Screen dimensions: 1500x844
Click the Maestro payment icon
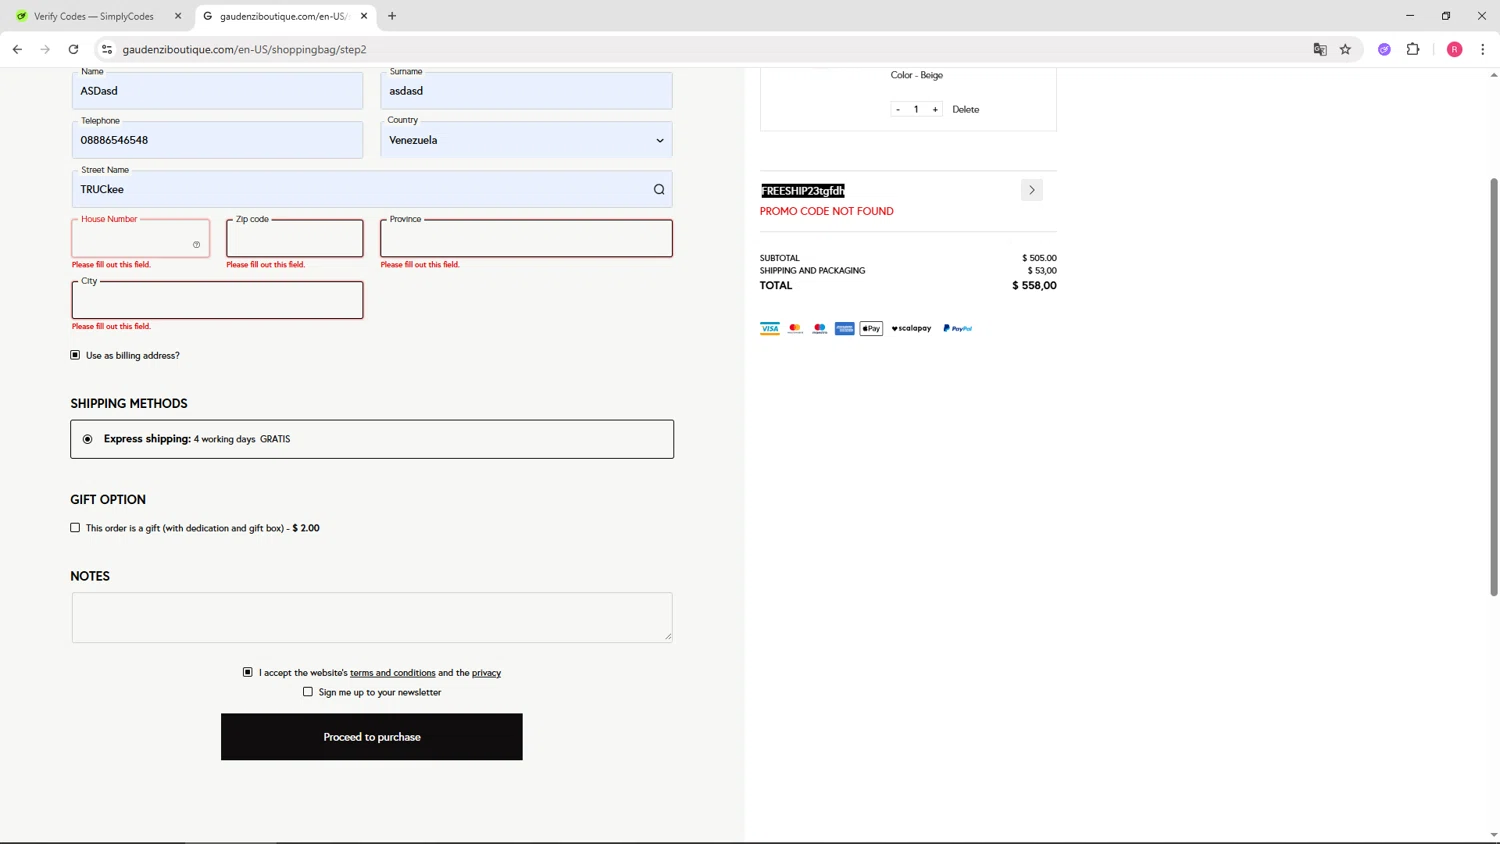[820, 328]
